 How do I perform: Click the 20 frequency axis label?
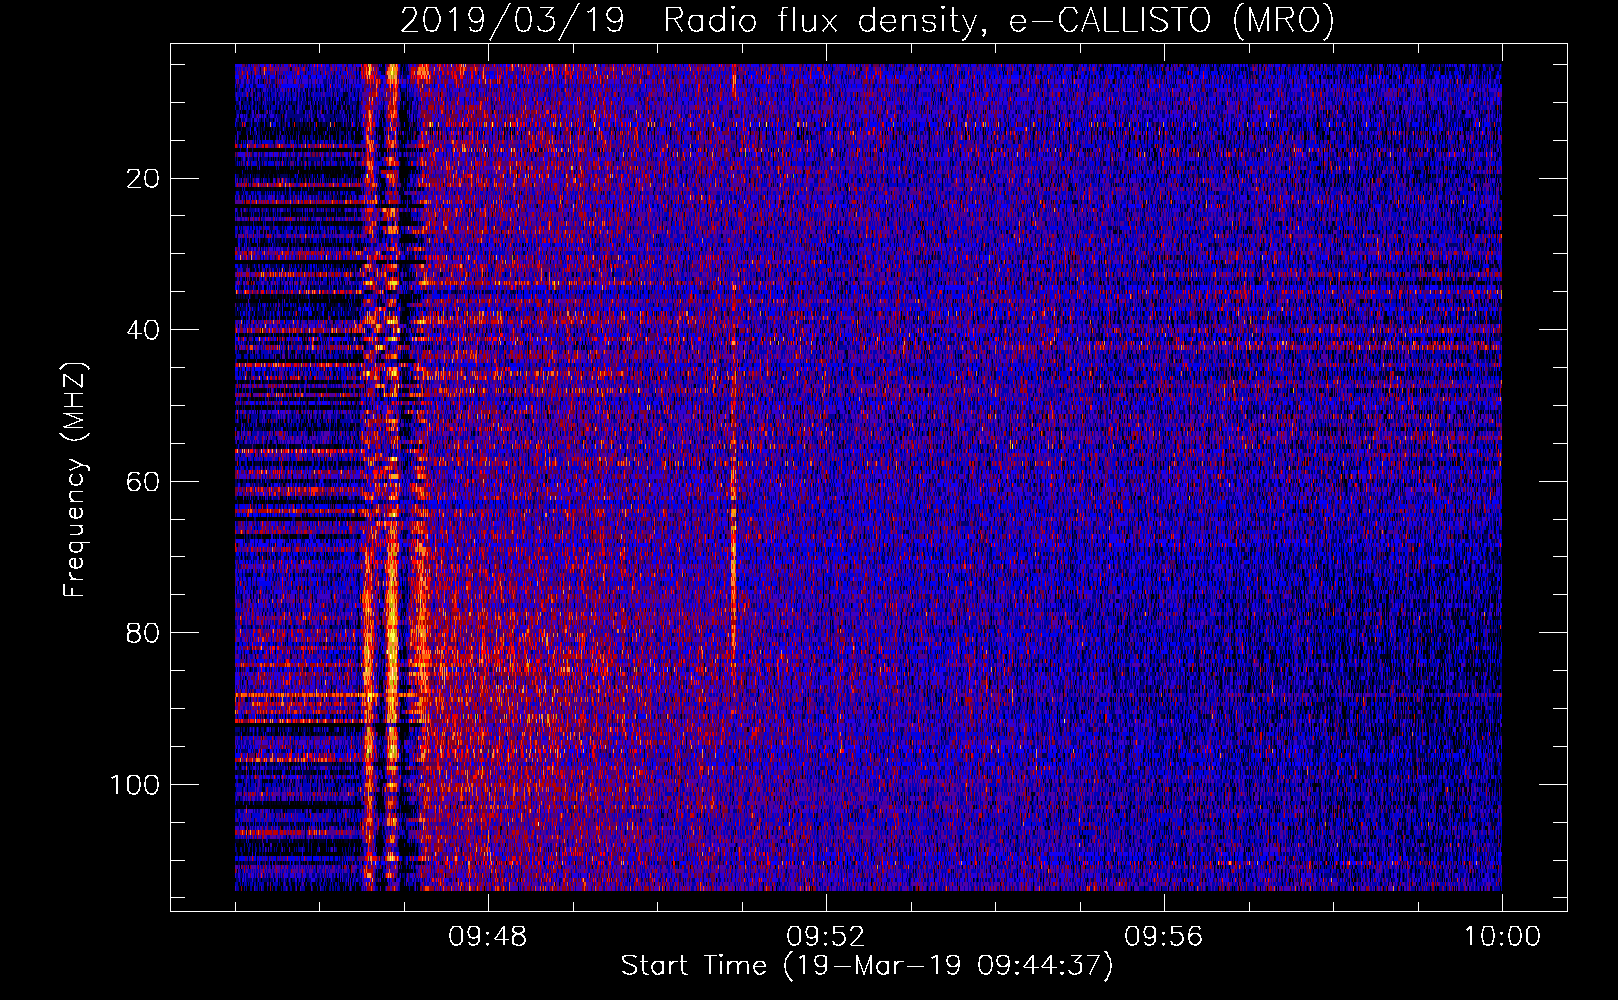144,179
